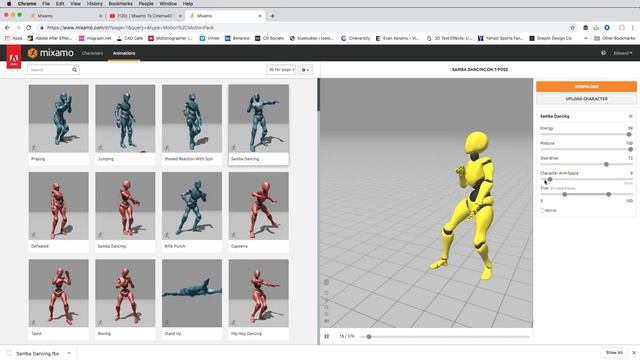Click the search magnifier icon
The image size is (640, 360).
tap(74, 70)
